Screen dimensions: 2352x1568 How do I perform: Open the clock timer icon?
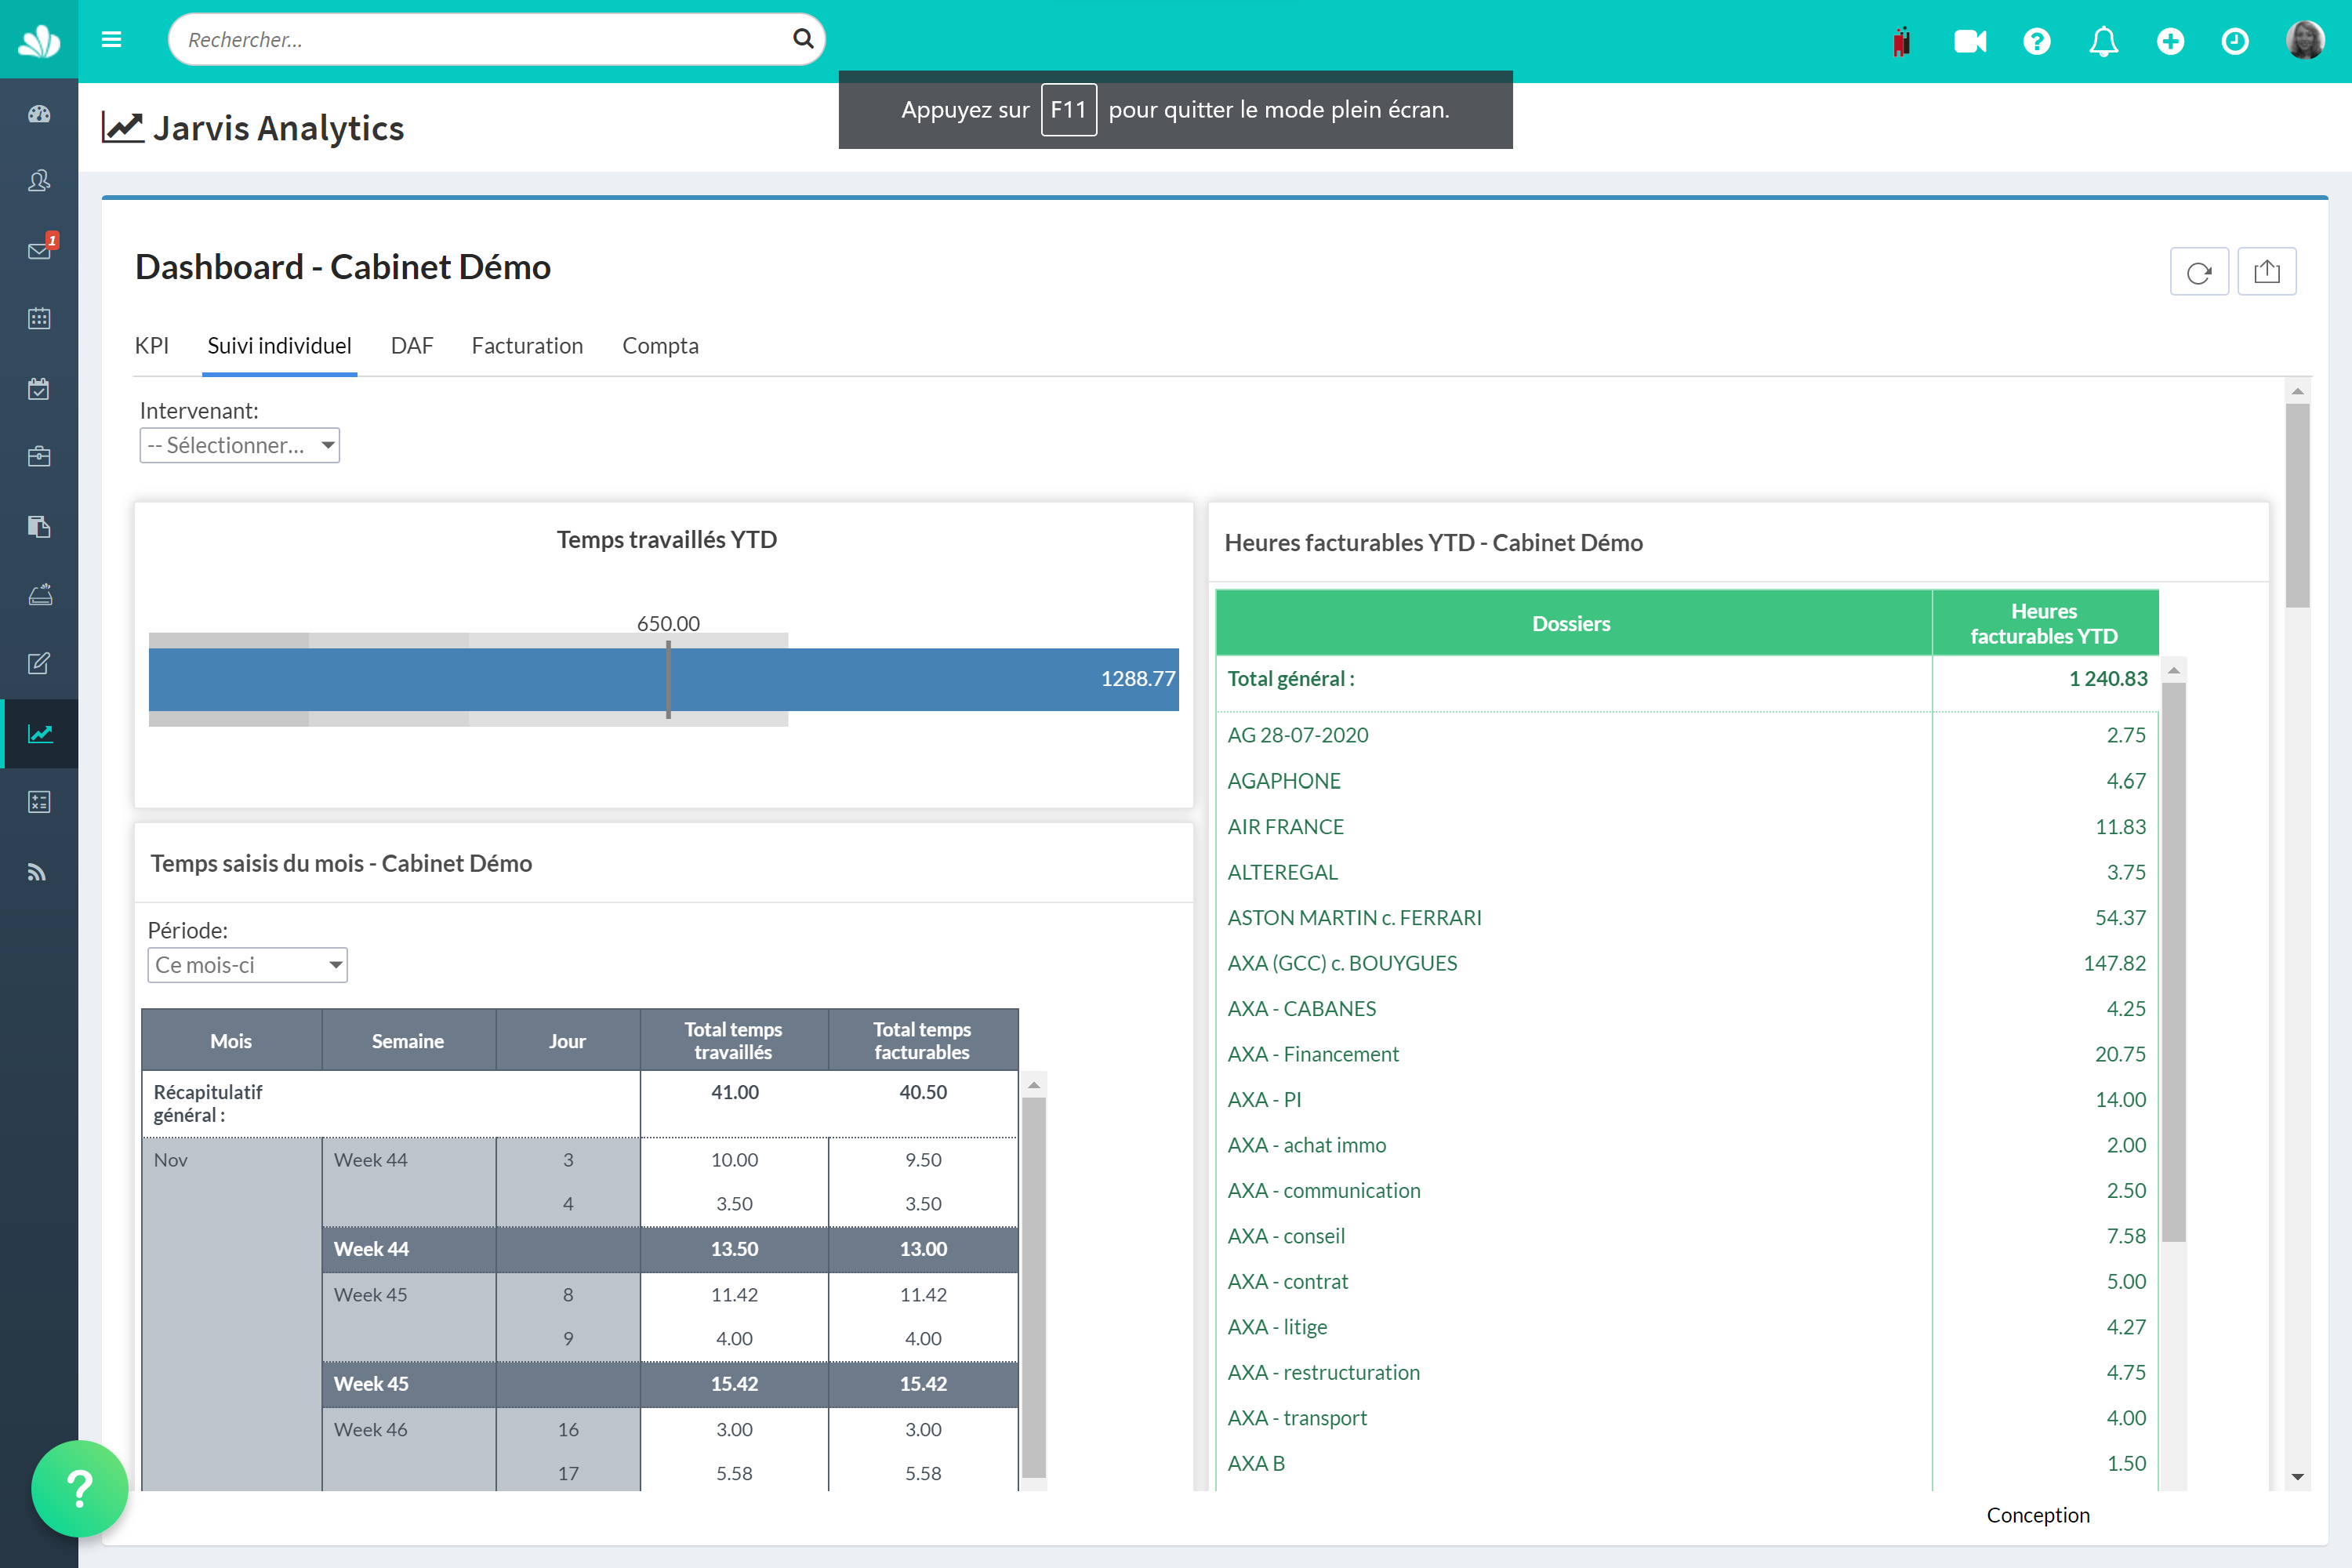2235,41
